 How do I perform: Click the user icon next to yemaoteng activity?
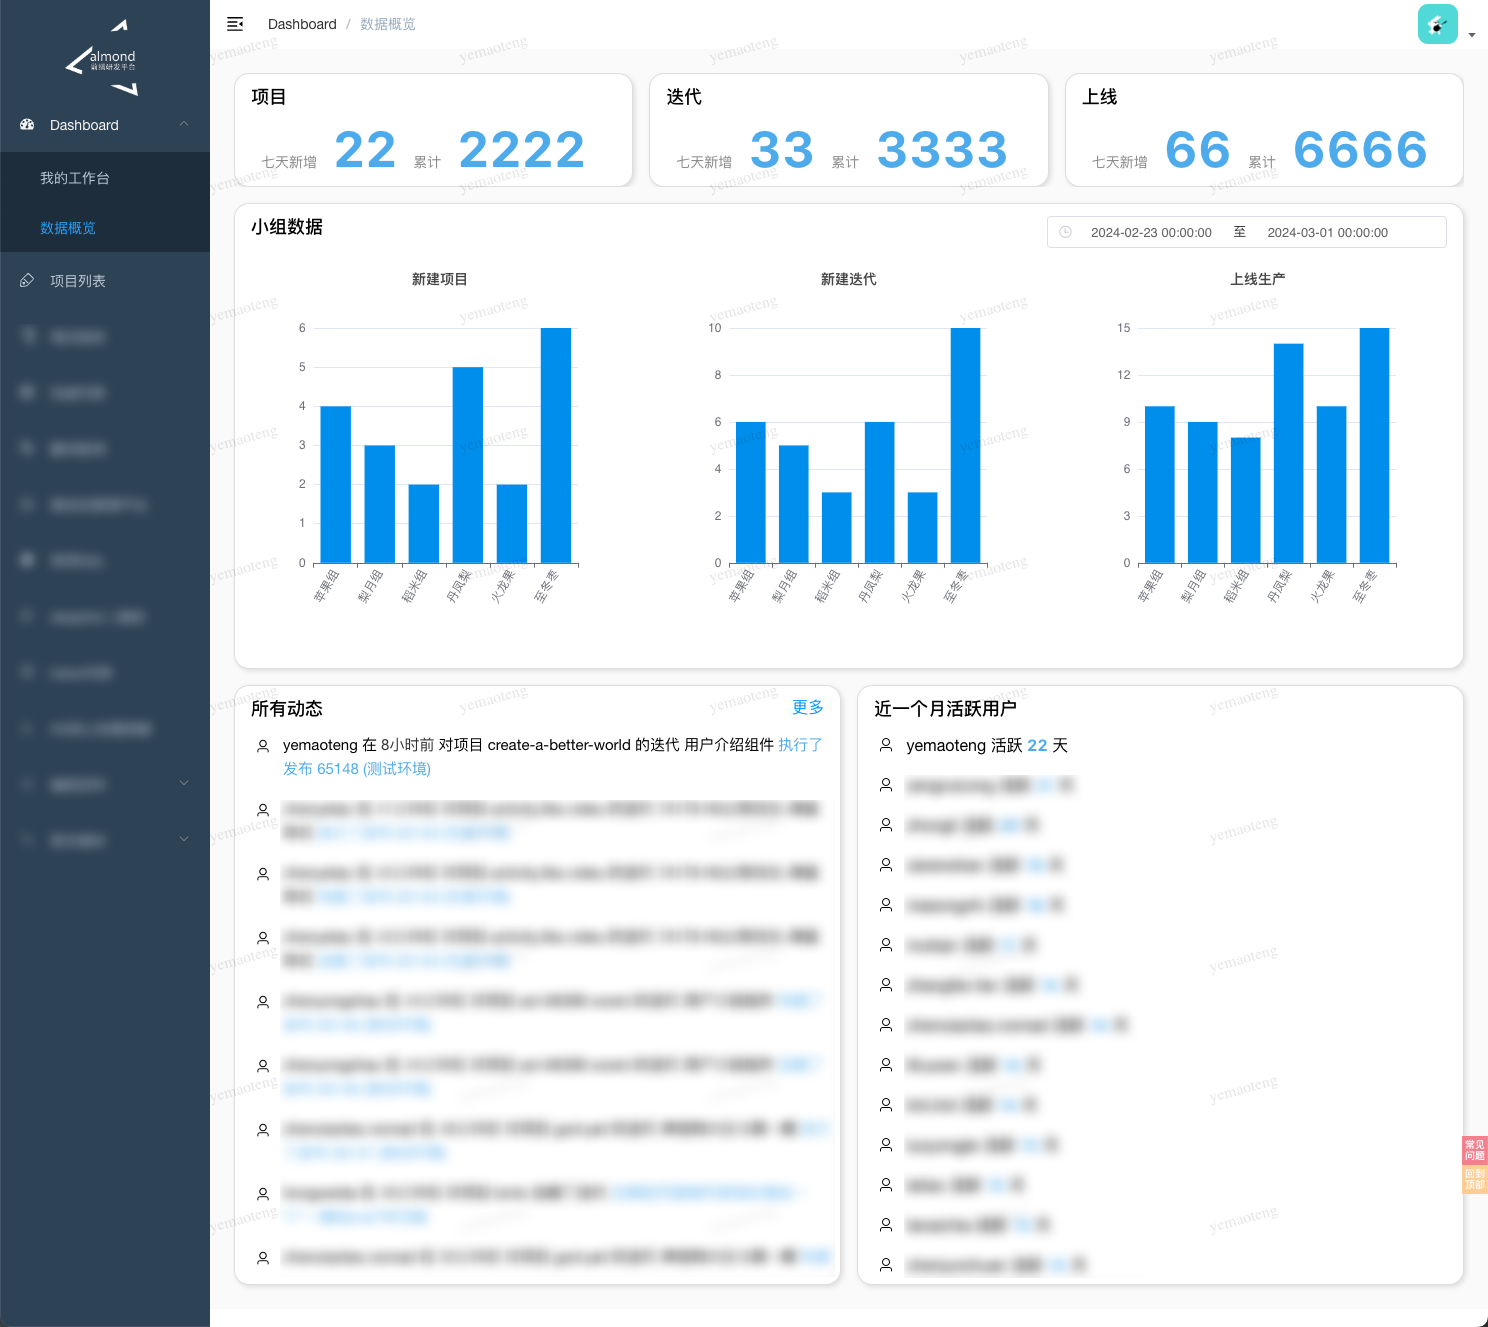263,745
